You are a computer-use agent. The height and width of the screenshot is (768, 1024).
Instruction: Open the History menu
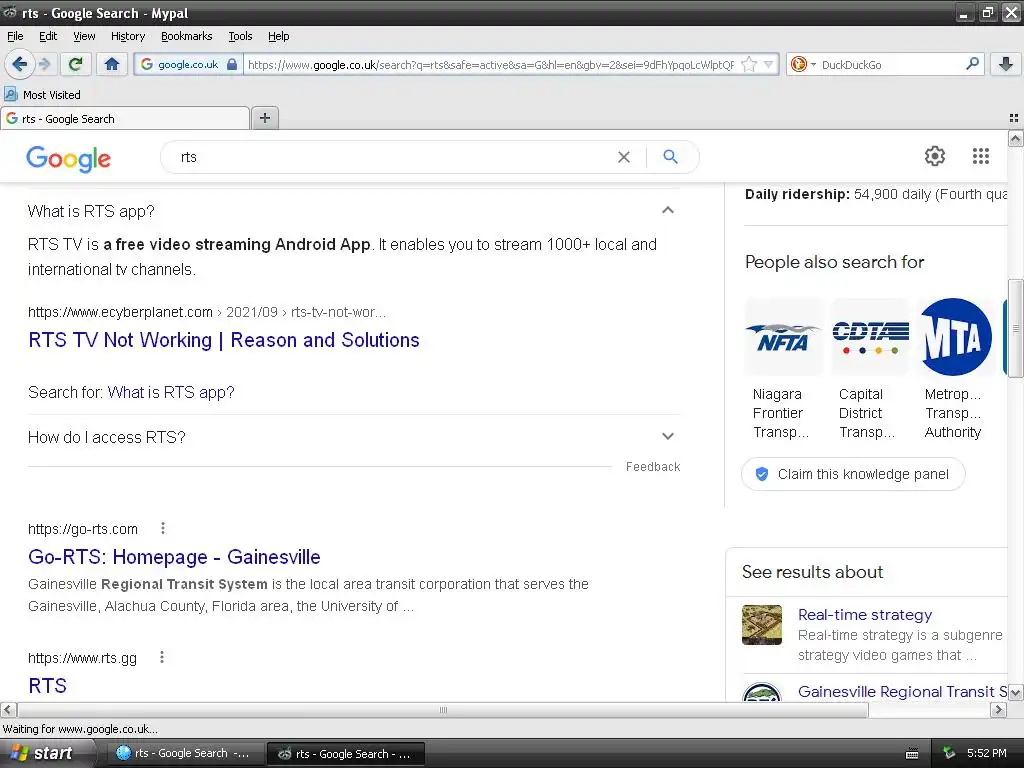(127, 37)
